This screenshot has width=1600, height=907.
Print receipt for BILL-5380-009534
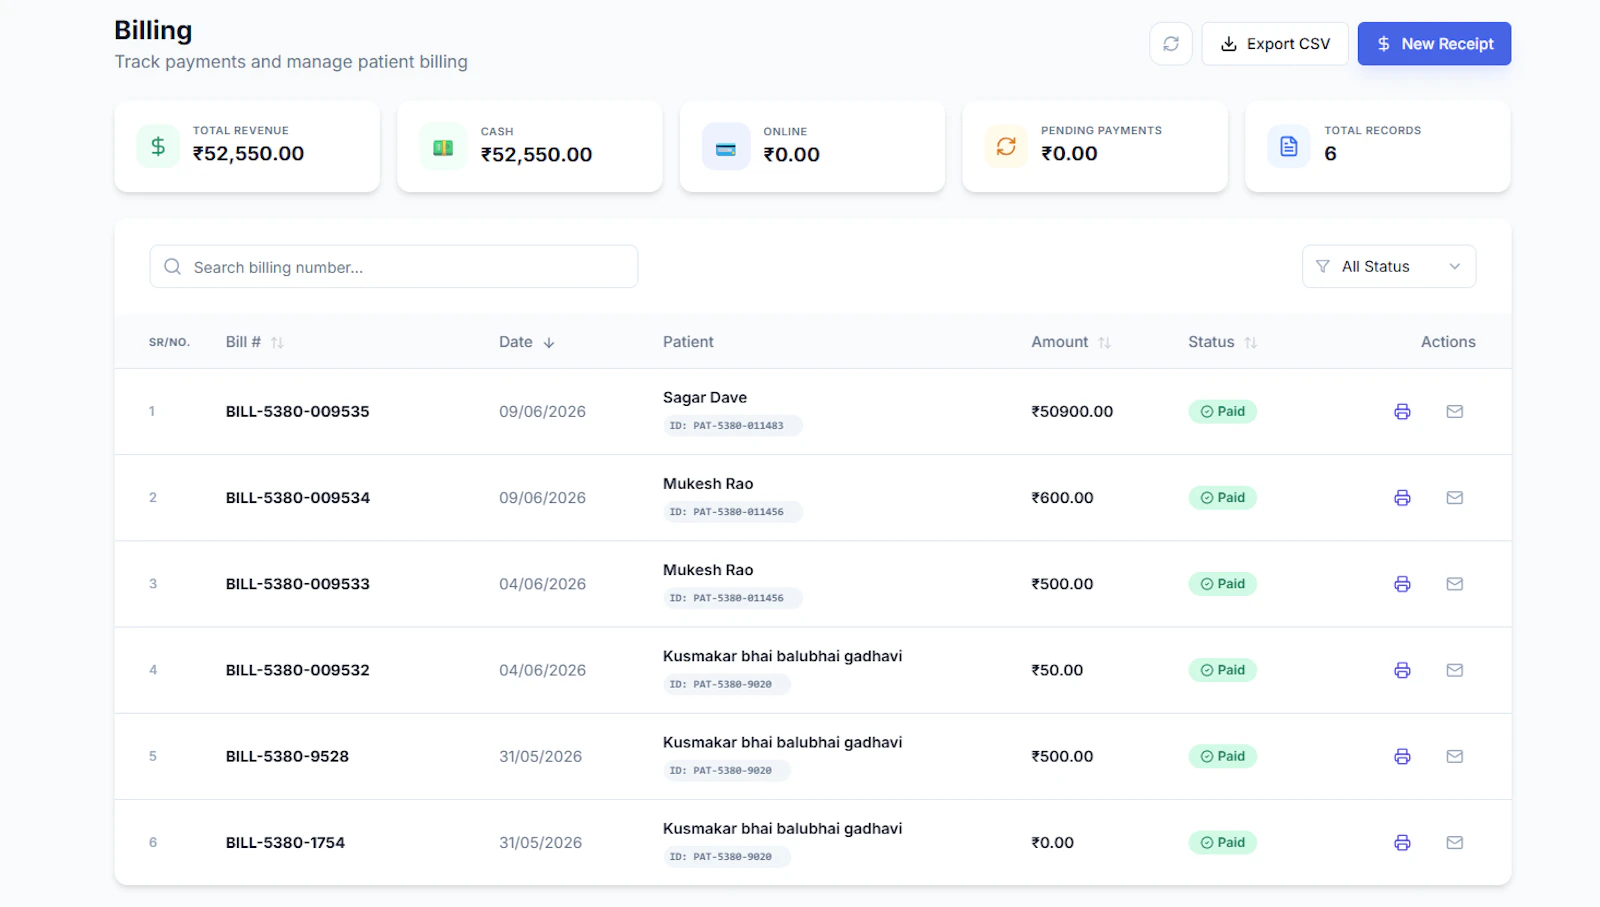(1402, 498)
